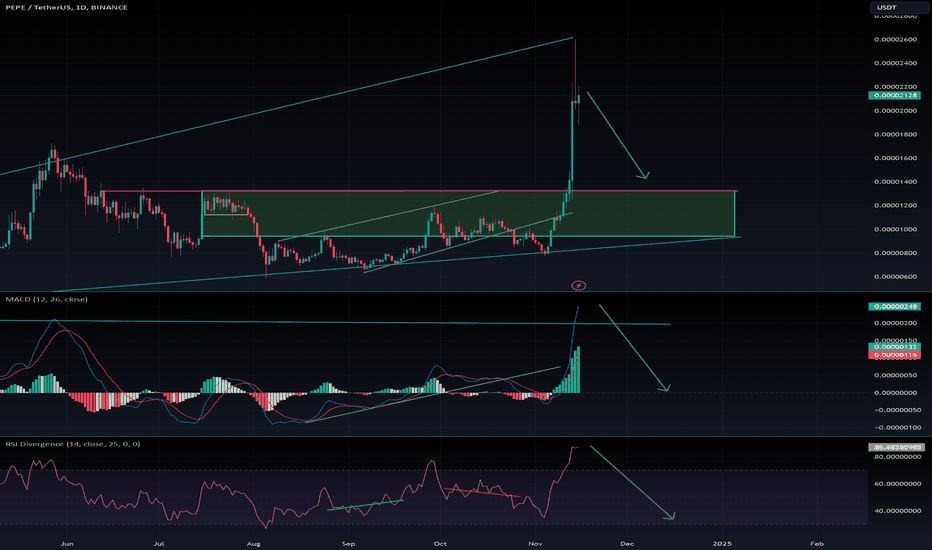Click the 0.00000050 MACD axis label
932x550 pixels.
click(x=895, y=375)
